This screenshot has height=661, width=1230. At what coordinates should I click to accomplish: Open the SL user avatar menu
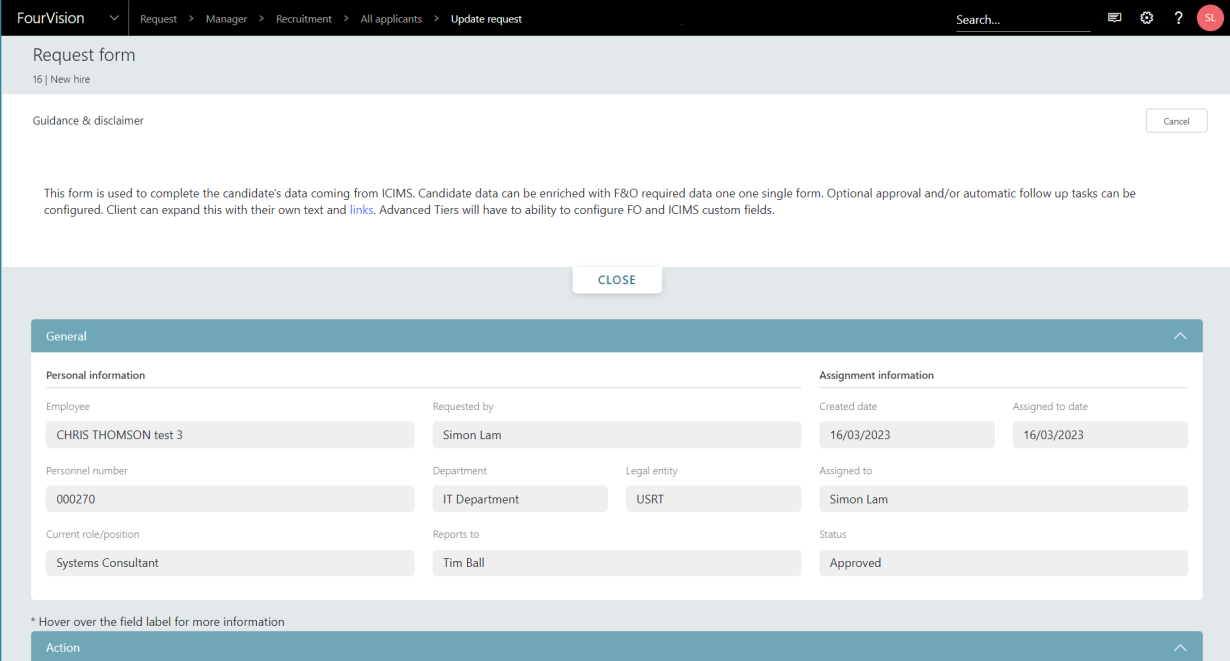coord(1209,18)
